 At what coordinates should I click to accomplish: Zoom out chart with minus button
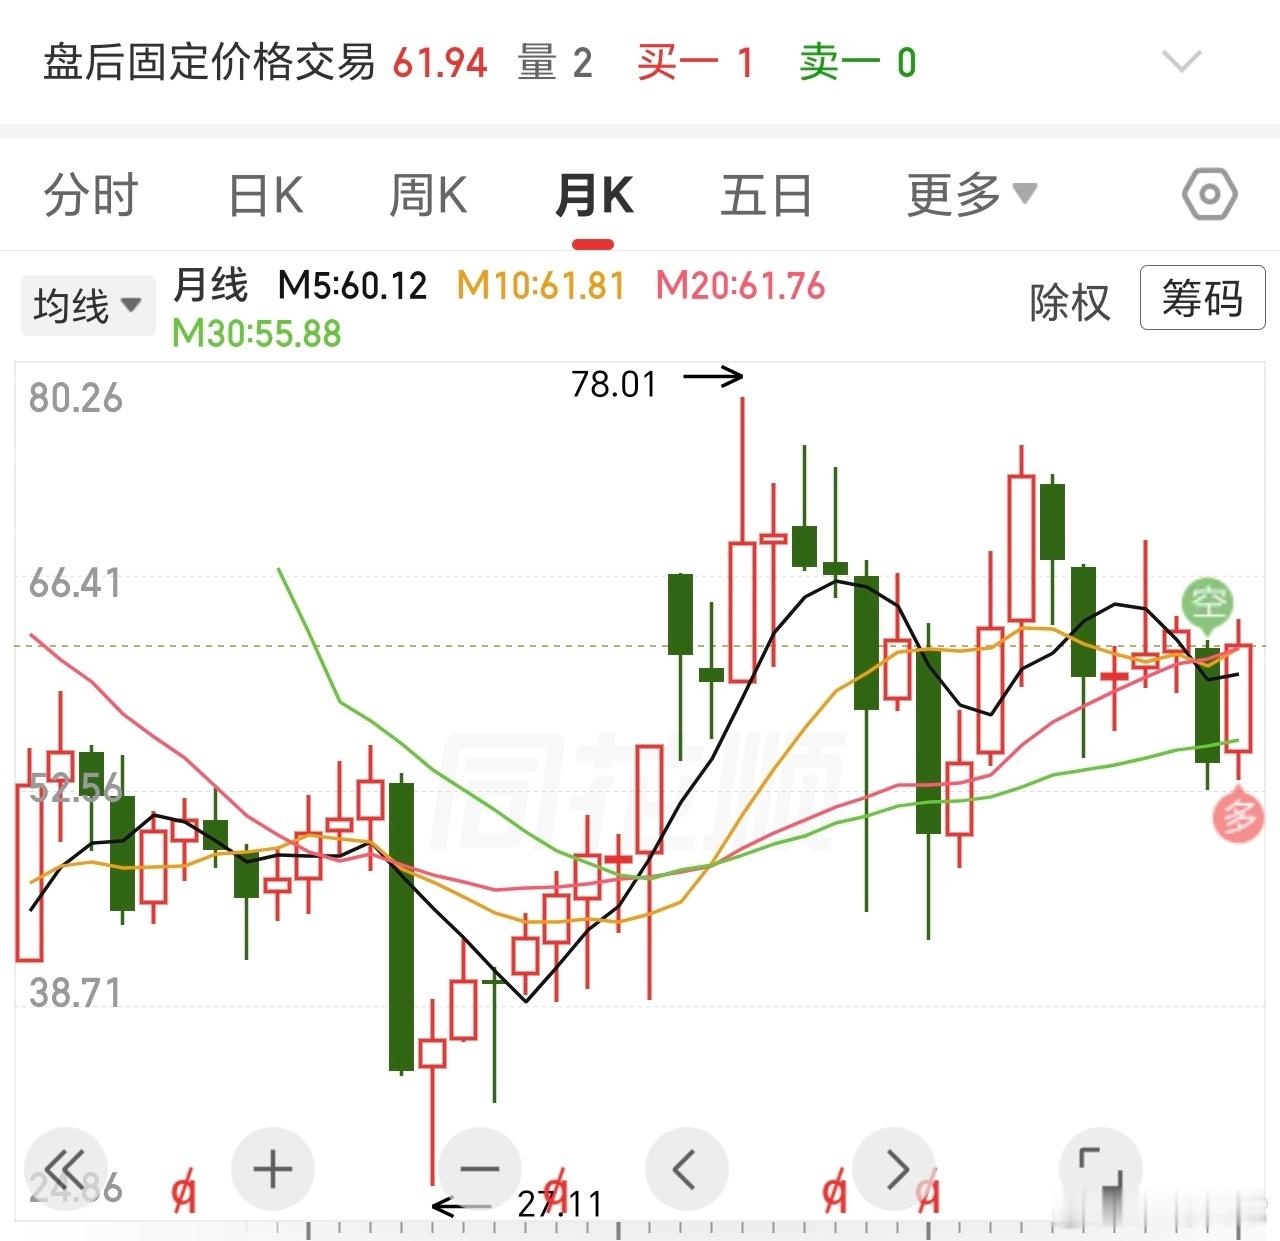(480, 1168)
